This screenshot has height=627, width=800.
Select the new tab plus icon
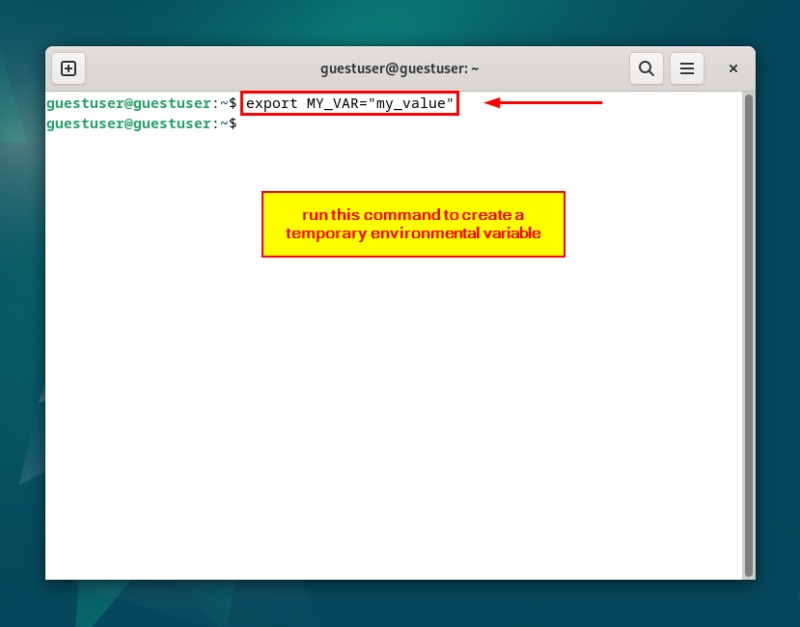point(68,68)
